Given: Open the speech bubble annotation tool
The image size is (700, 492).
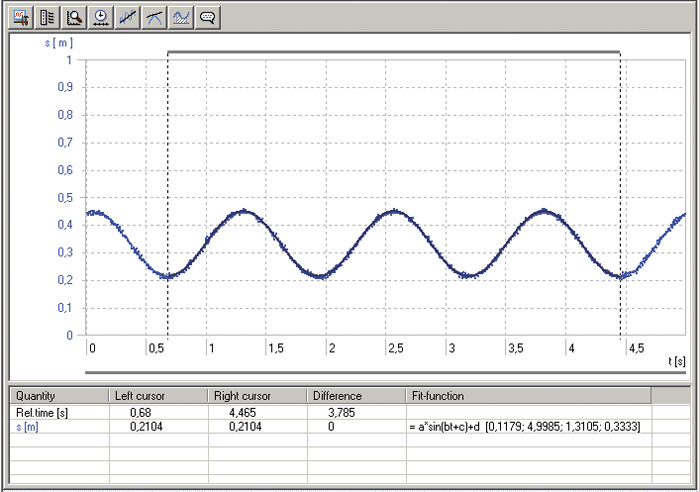Looking at the screenshot, I should pos(208,17).
